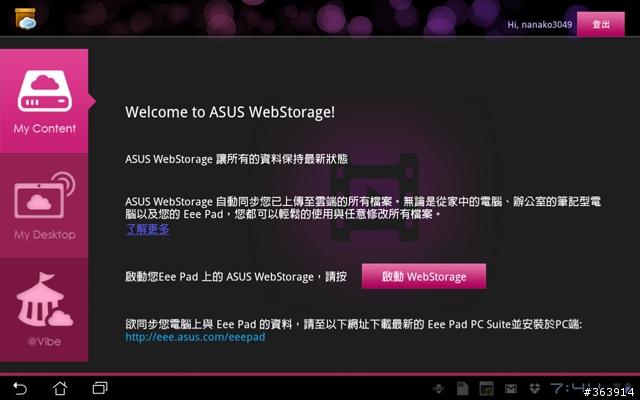Open the browser window sync notification icon
The height and width of the screenshot is (400, 640).
tap(486, 389)
